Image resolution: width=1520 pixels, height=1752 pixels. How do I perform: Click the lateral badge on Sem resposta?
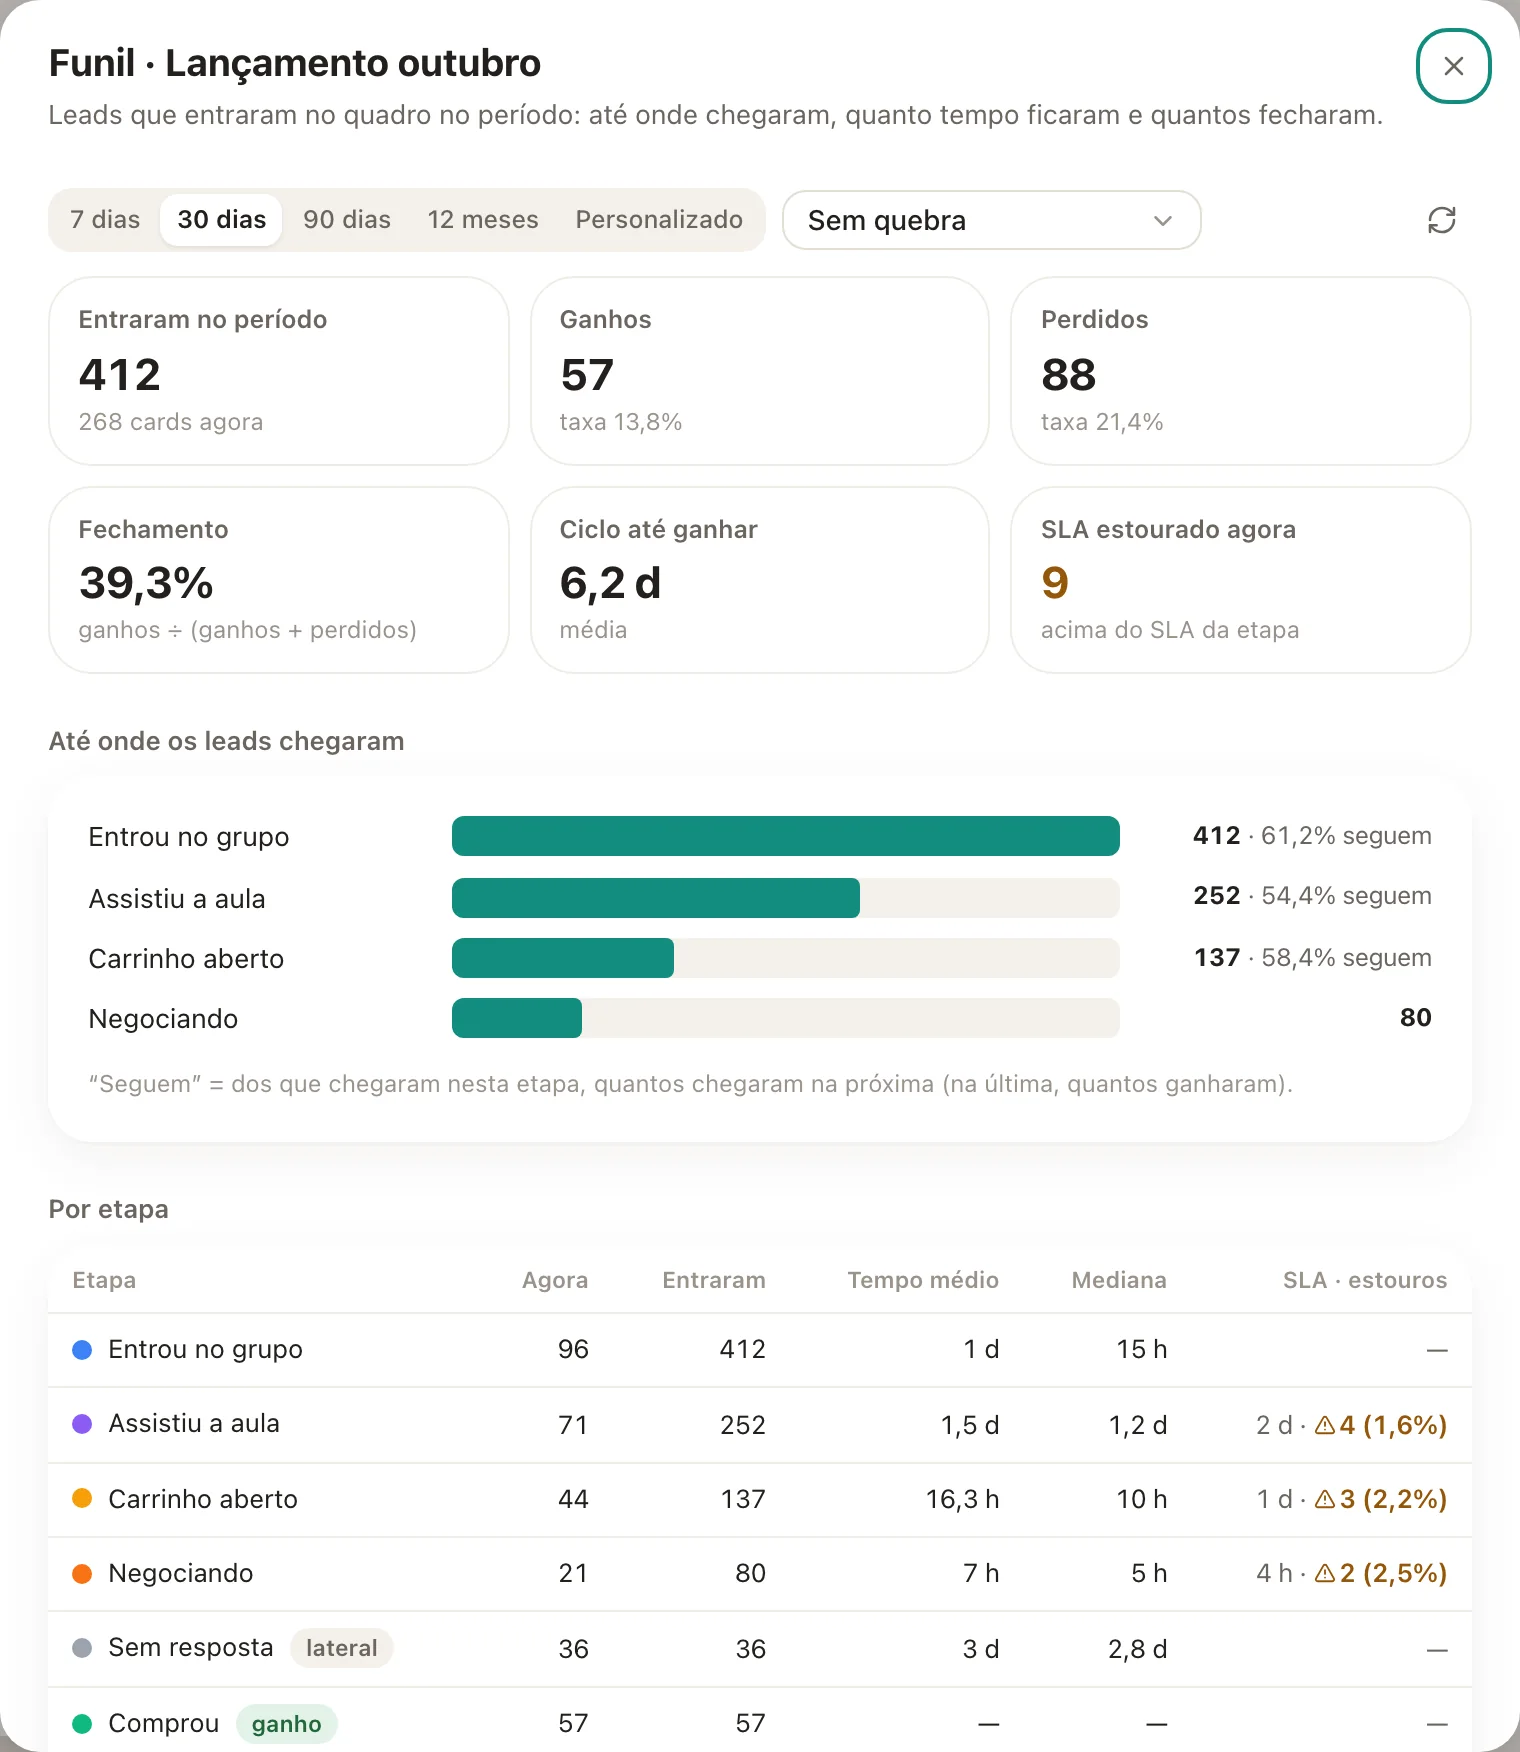tap(342, 1648)
